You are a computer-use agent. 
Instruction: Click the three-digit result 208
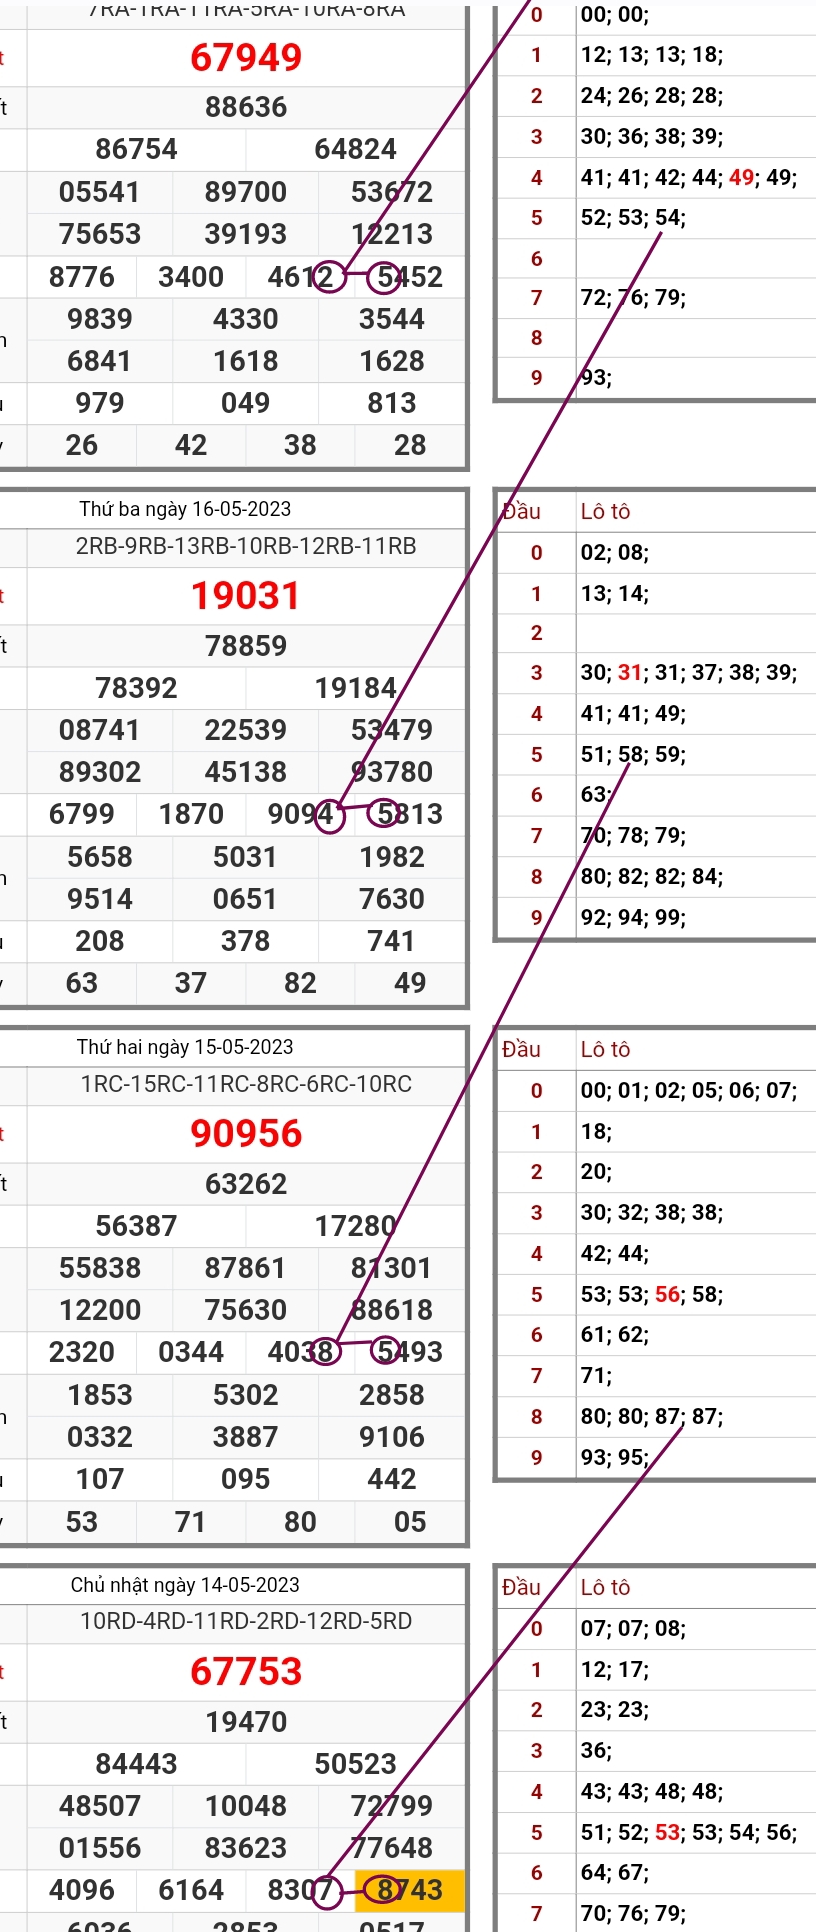100,941
